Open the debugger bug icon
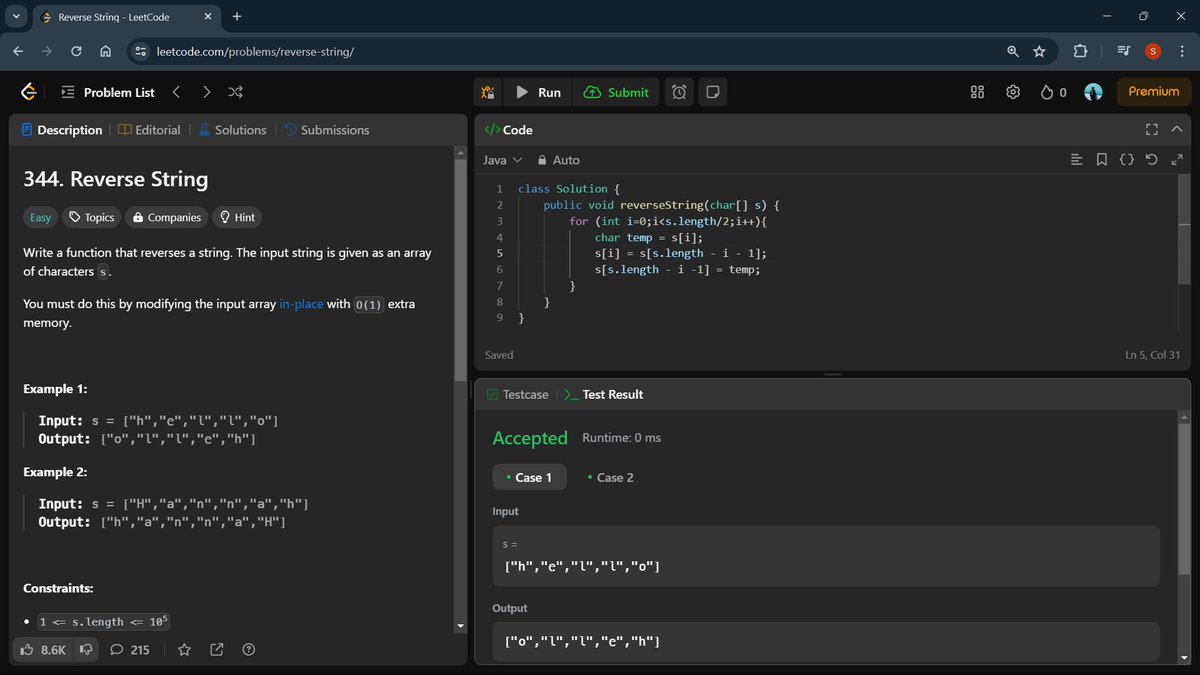Screen dimensions: 1200x675 [488, 92]
